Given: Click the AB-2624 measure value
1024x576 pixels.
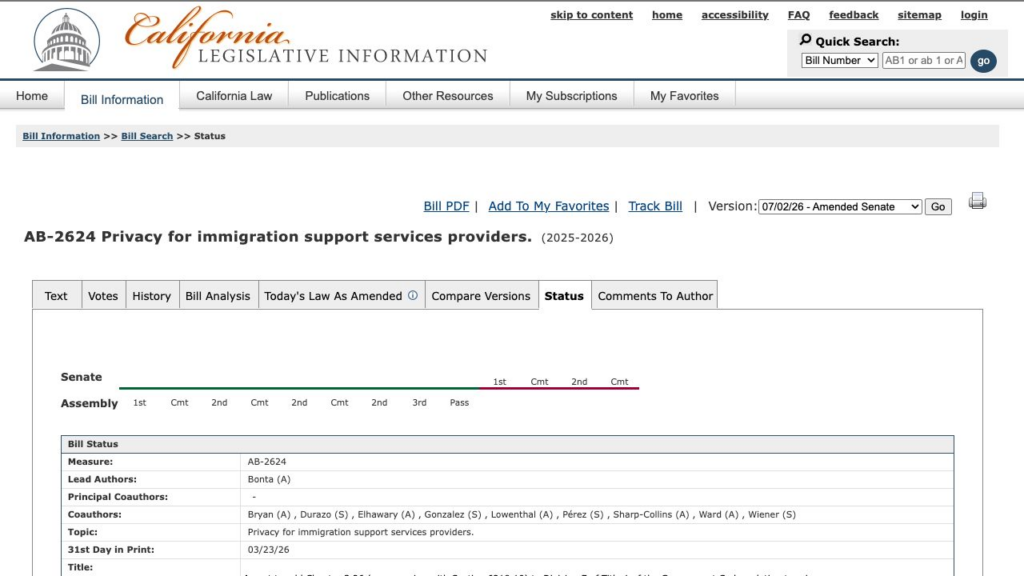Looking at the screenshot, I should [x=266, y=461].
